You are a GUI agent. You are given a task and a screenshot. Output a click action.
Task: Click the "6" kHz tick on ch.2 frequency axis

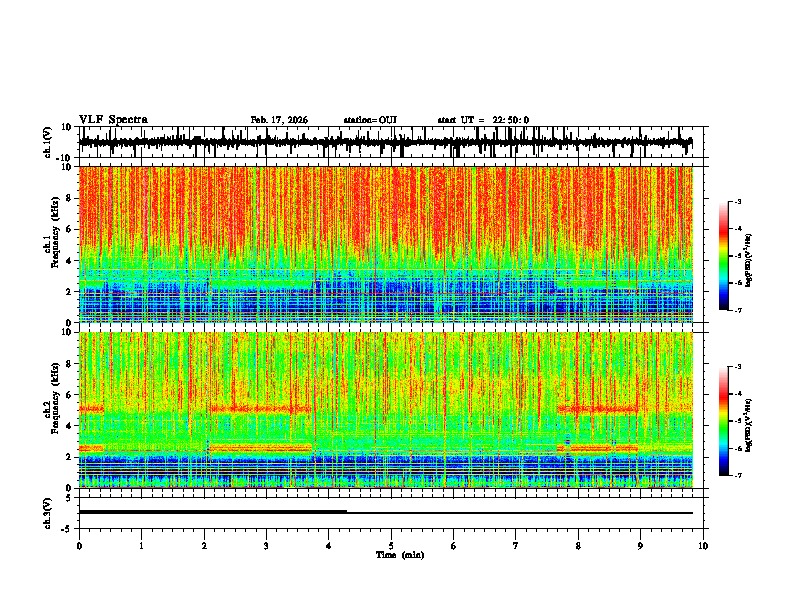coord(69,395)
